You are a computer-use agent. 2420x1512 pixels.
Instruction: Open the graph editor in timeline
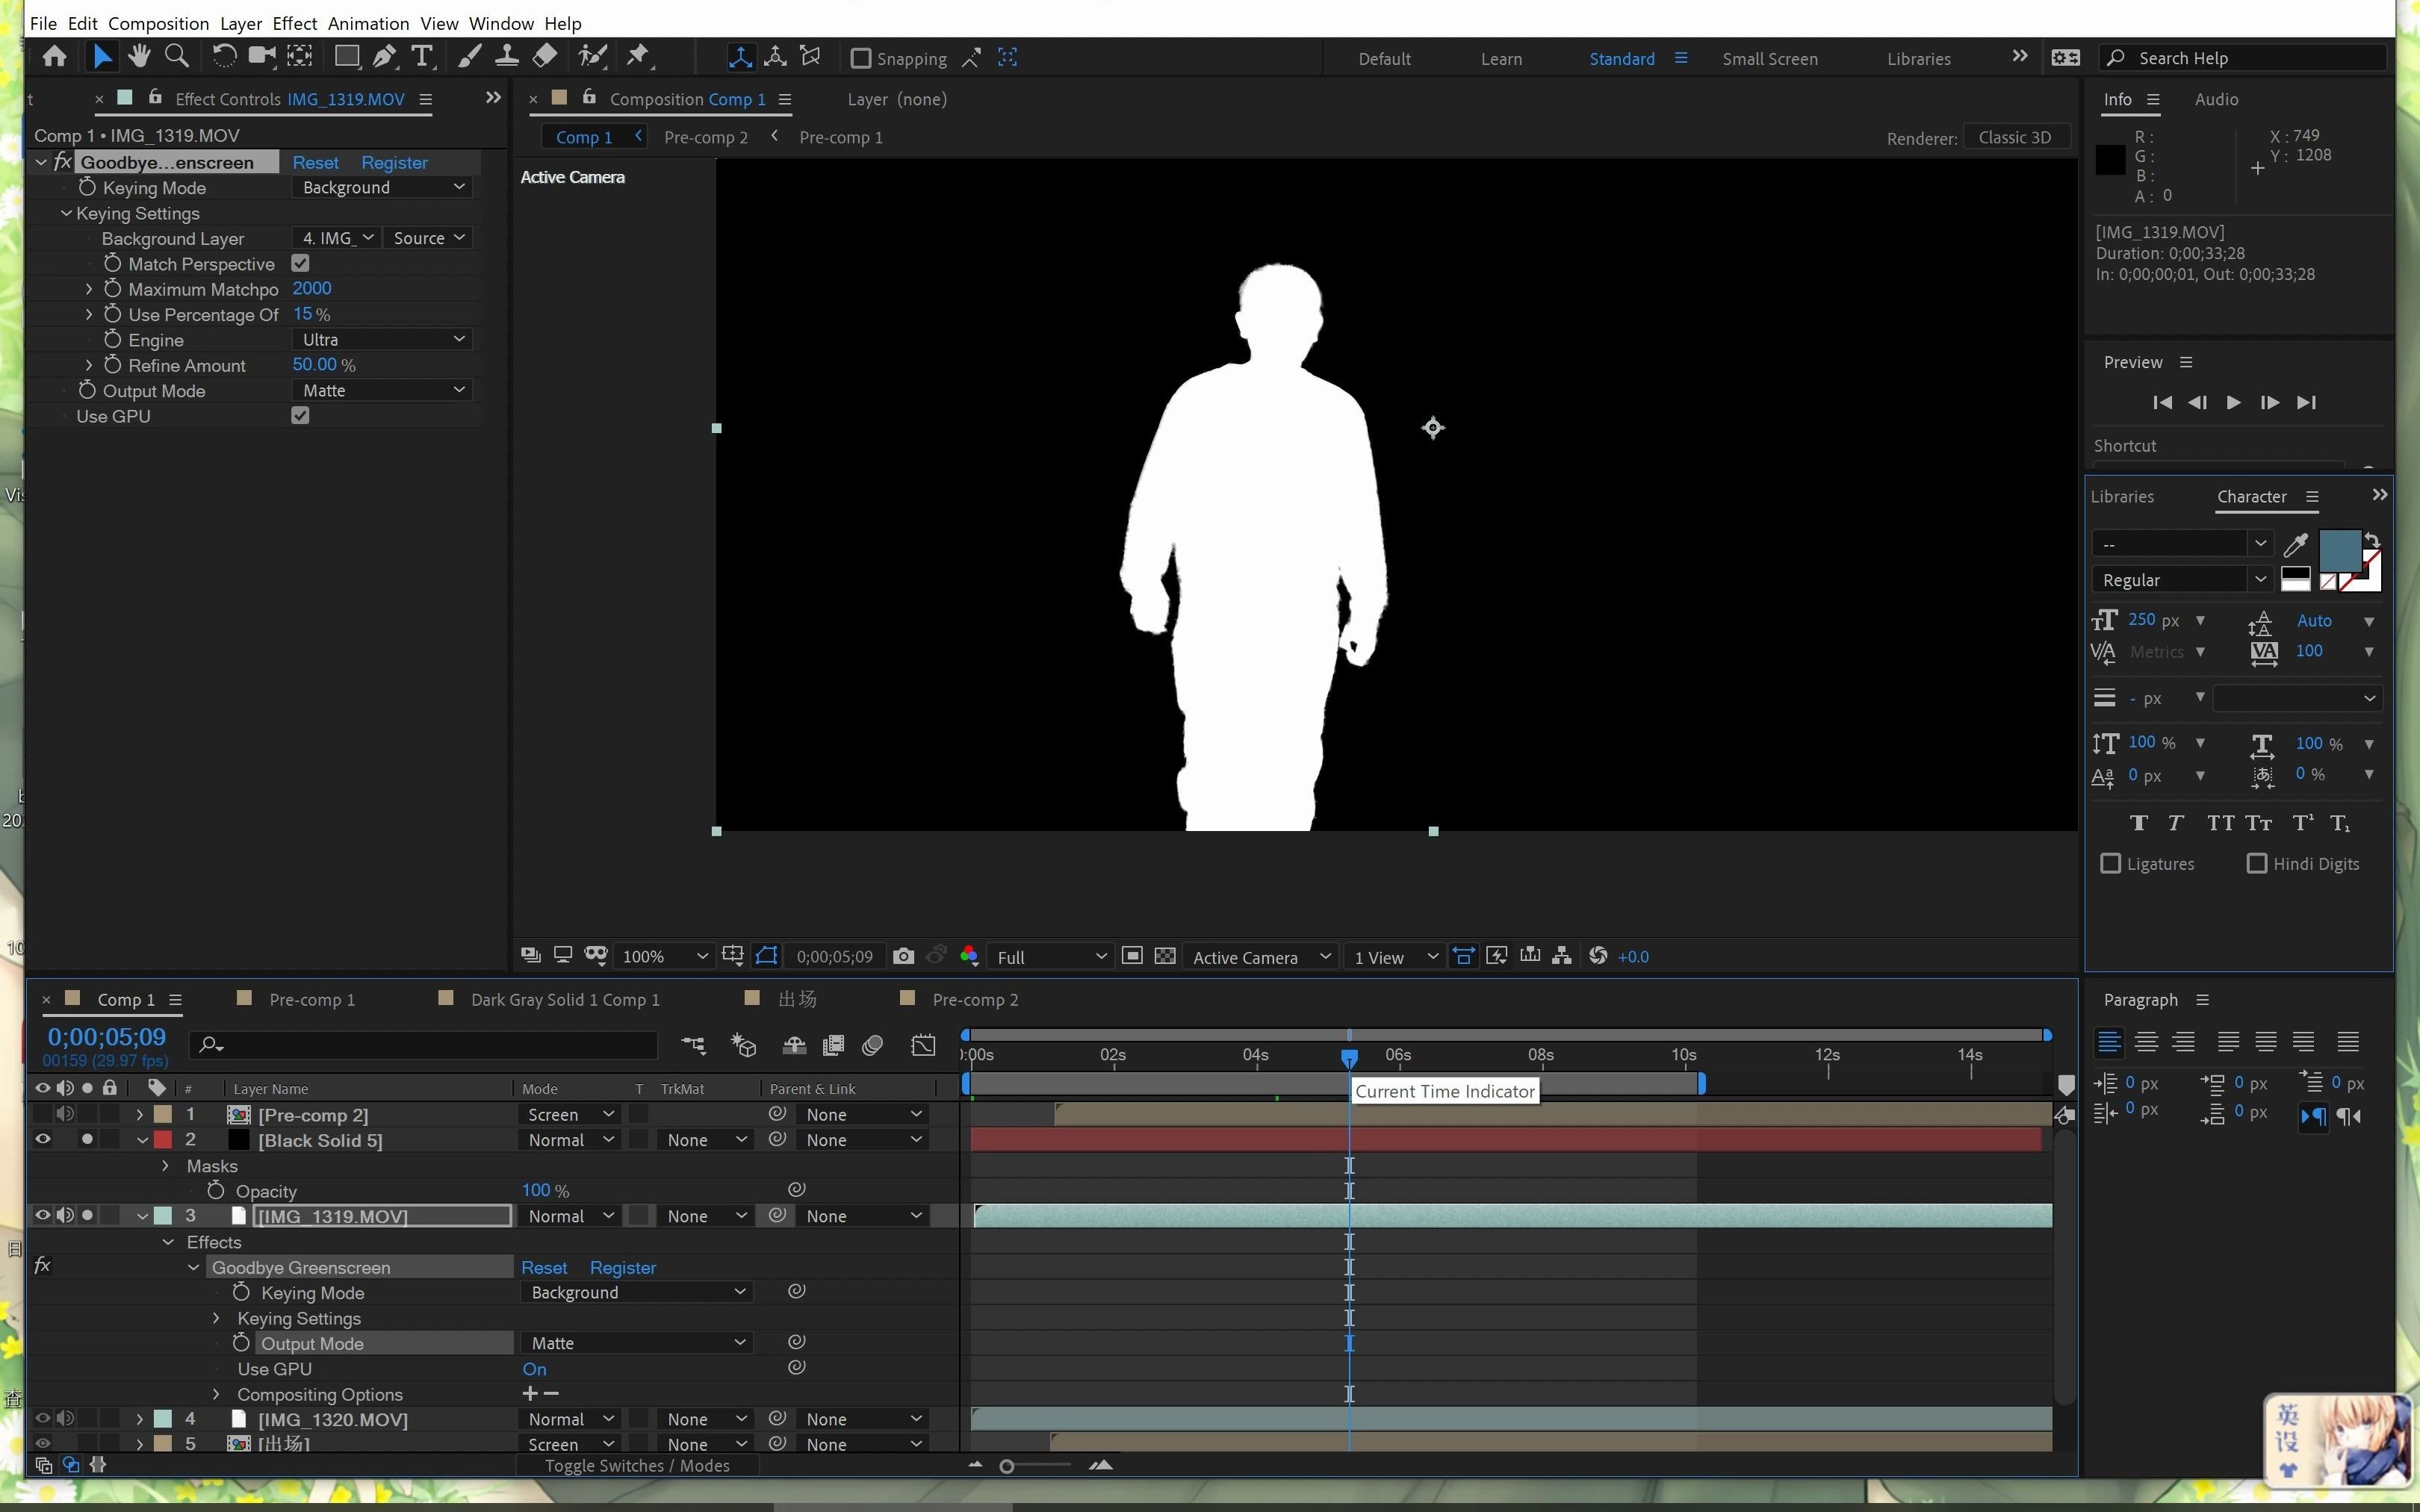[923, 1046]
